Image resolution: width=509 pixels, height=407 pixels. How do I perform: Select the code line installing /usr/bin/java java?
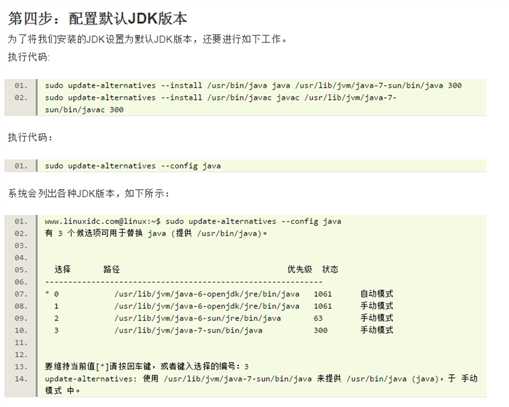pyautogui.click(x=253, y=85)
